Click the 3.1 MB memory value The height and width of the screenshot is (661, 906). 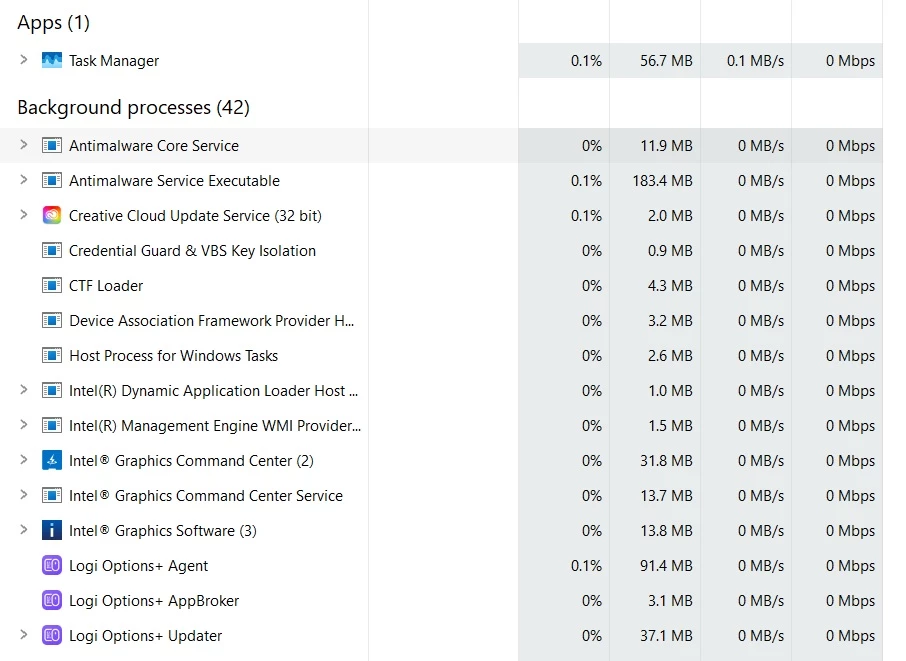(x=670, y=601)
